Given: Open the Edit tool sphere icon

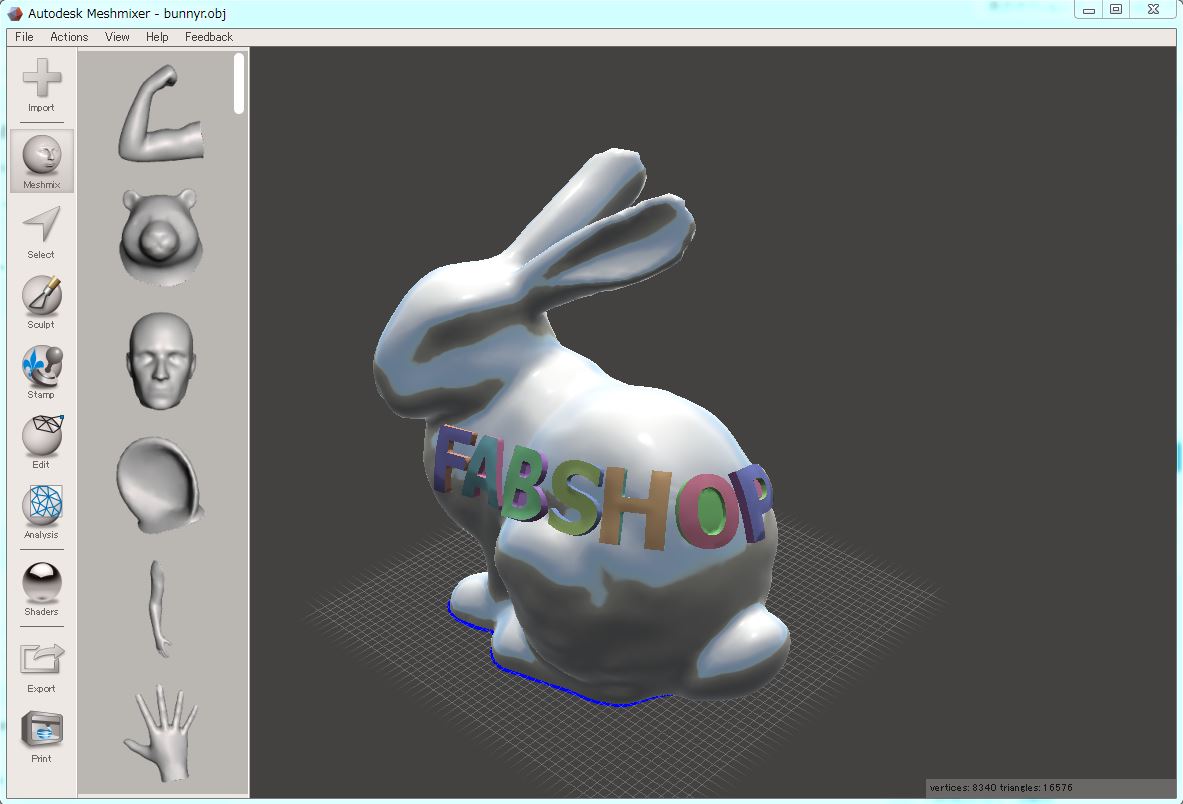Looking at the screenshot, I should click(x=41, y=442).
